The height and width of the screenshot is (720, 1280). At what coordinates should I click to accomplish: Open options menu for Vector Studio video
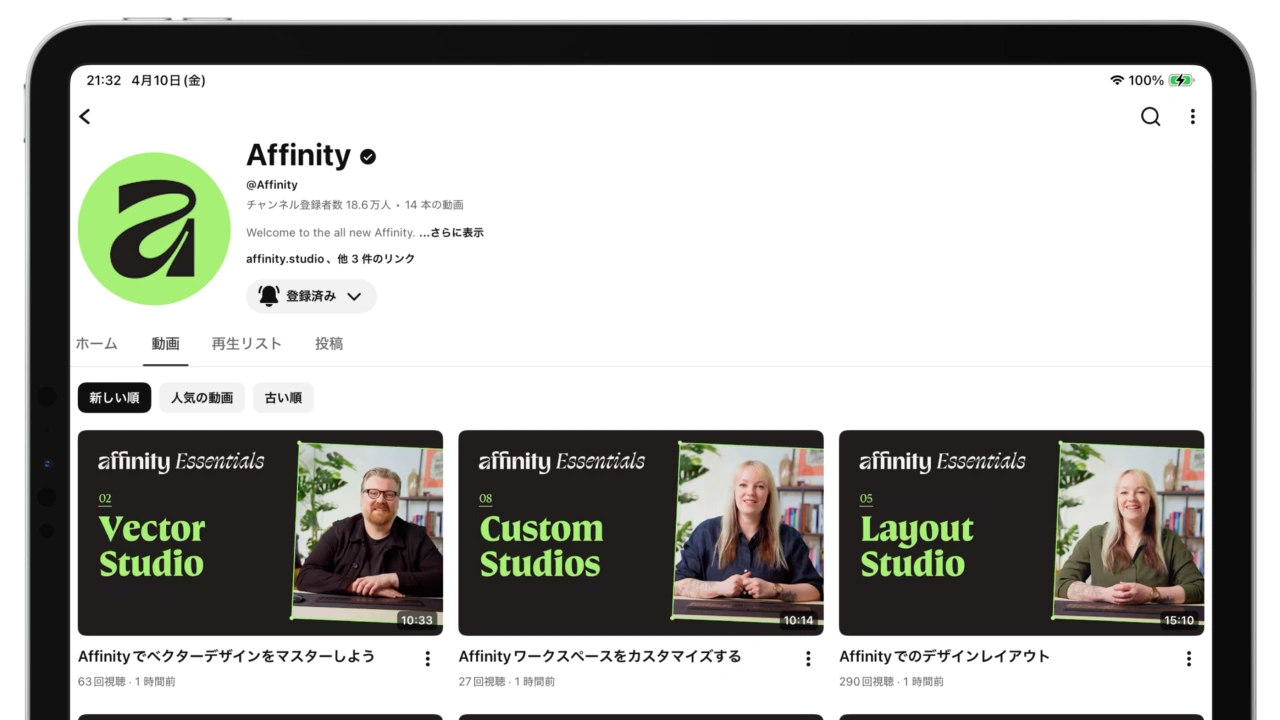[x=427, y=658]
